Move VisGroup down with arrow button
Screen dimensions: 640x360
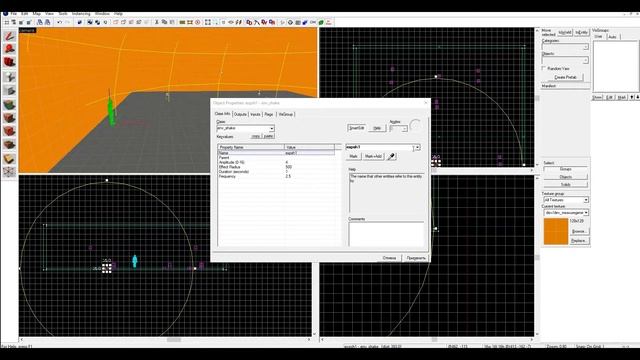[637, 98]
